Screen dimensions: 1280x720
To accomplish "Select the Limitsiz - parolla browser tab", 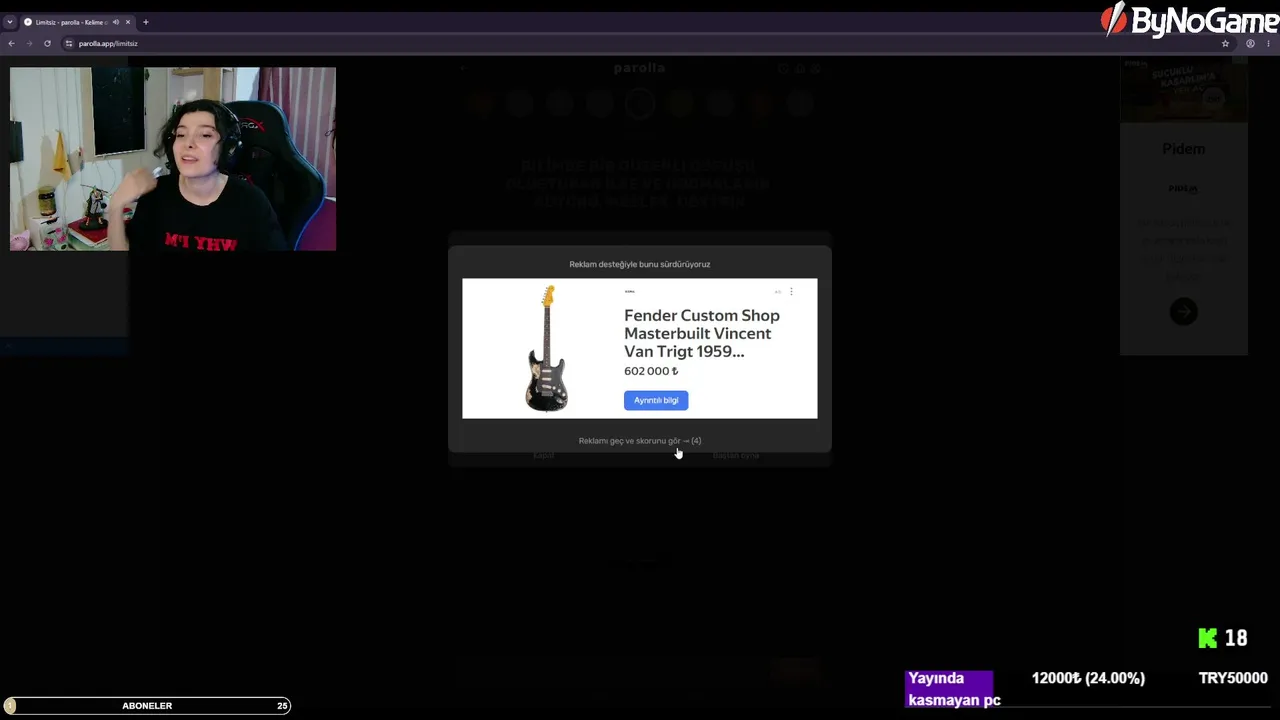I will pos(70,22).
